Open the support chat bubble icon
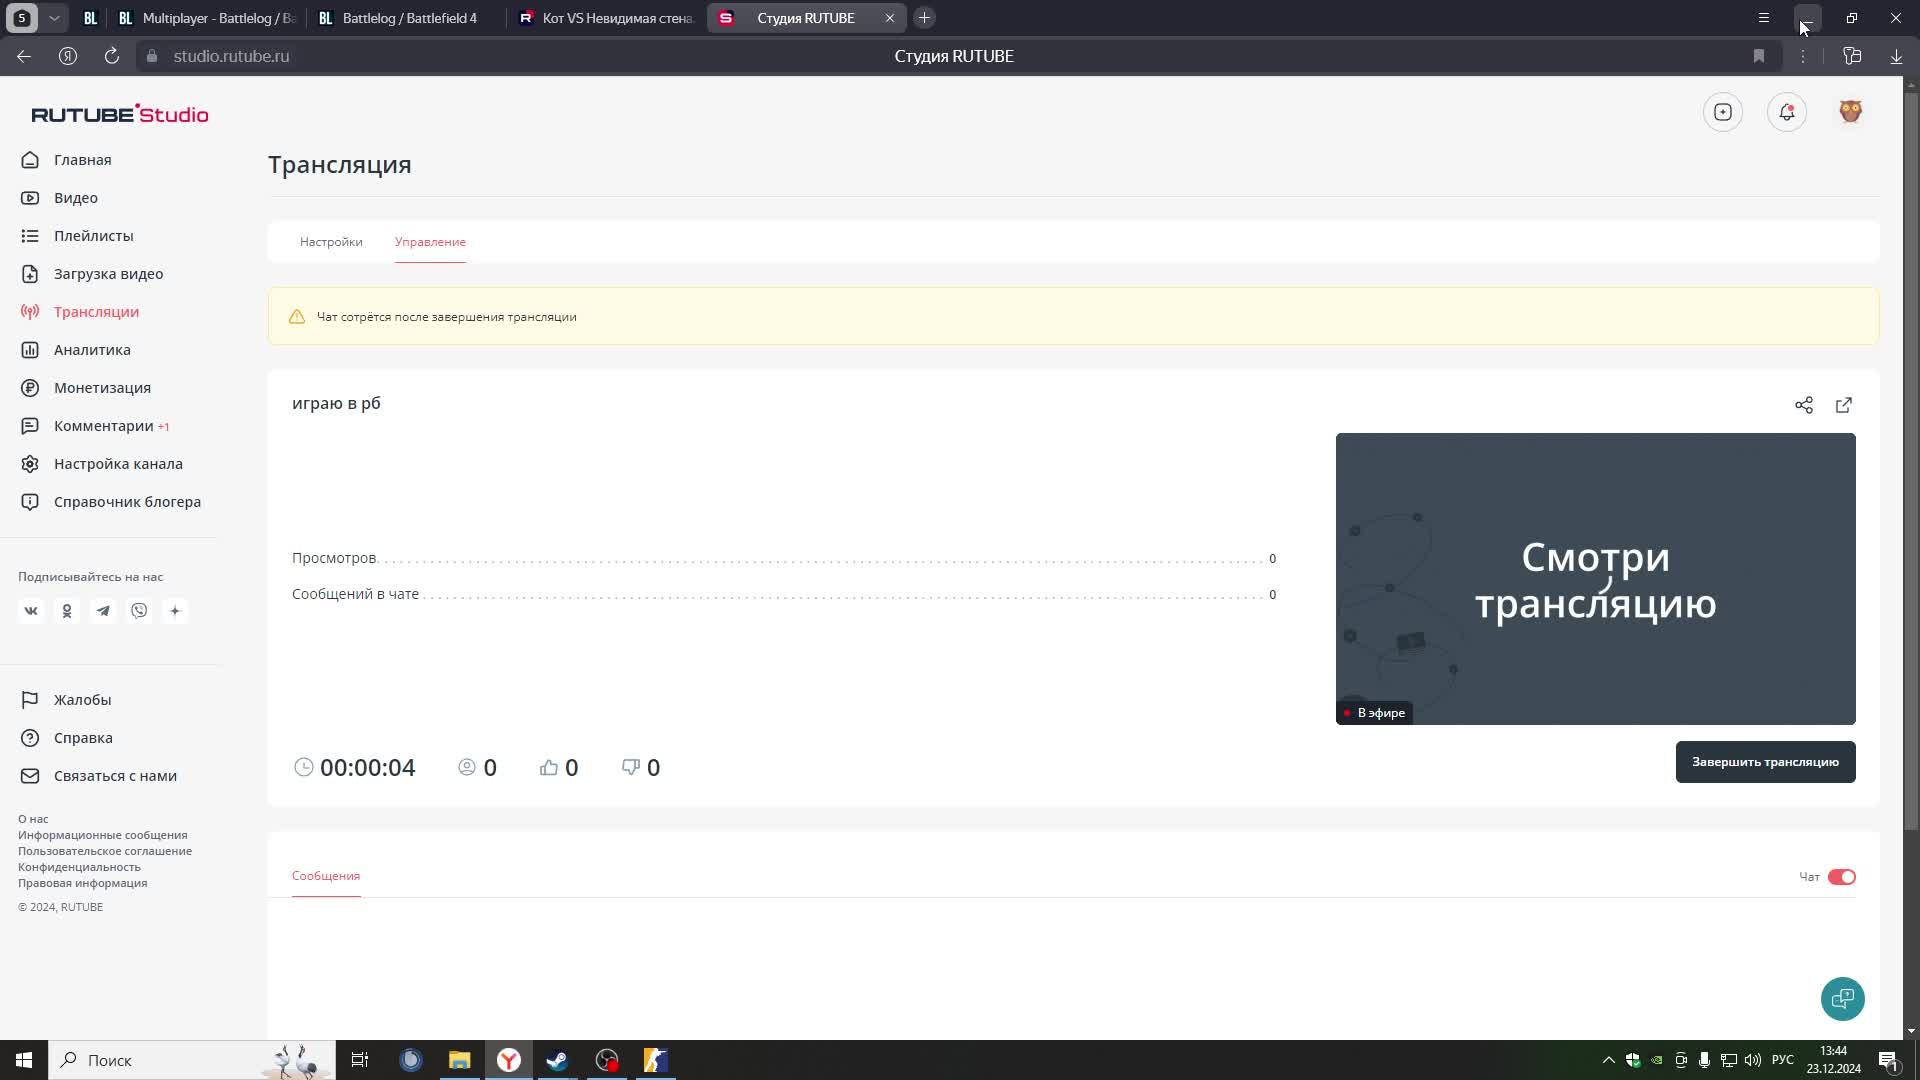 pos(1842,998)
